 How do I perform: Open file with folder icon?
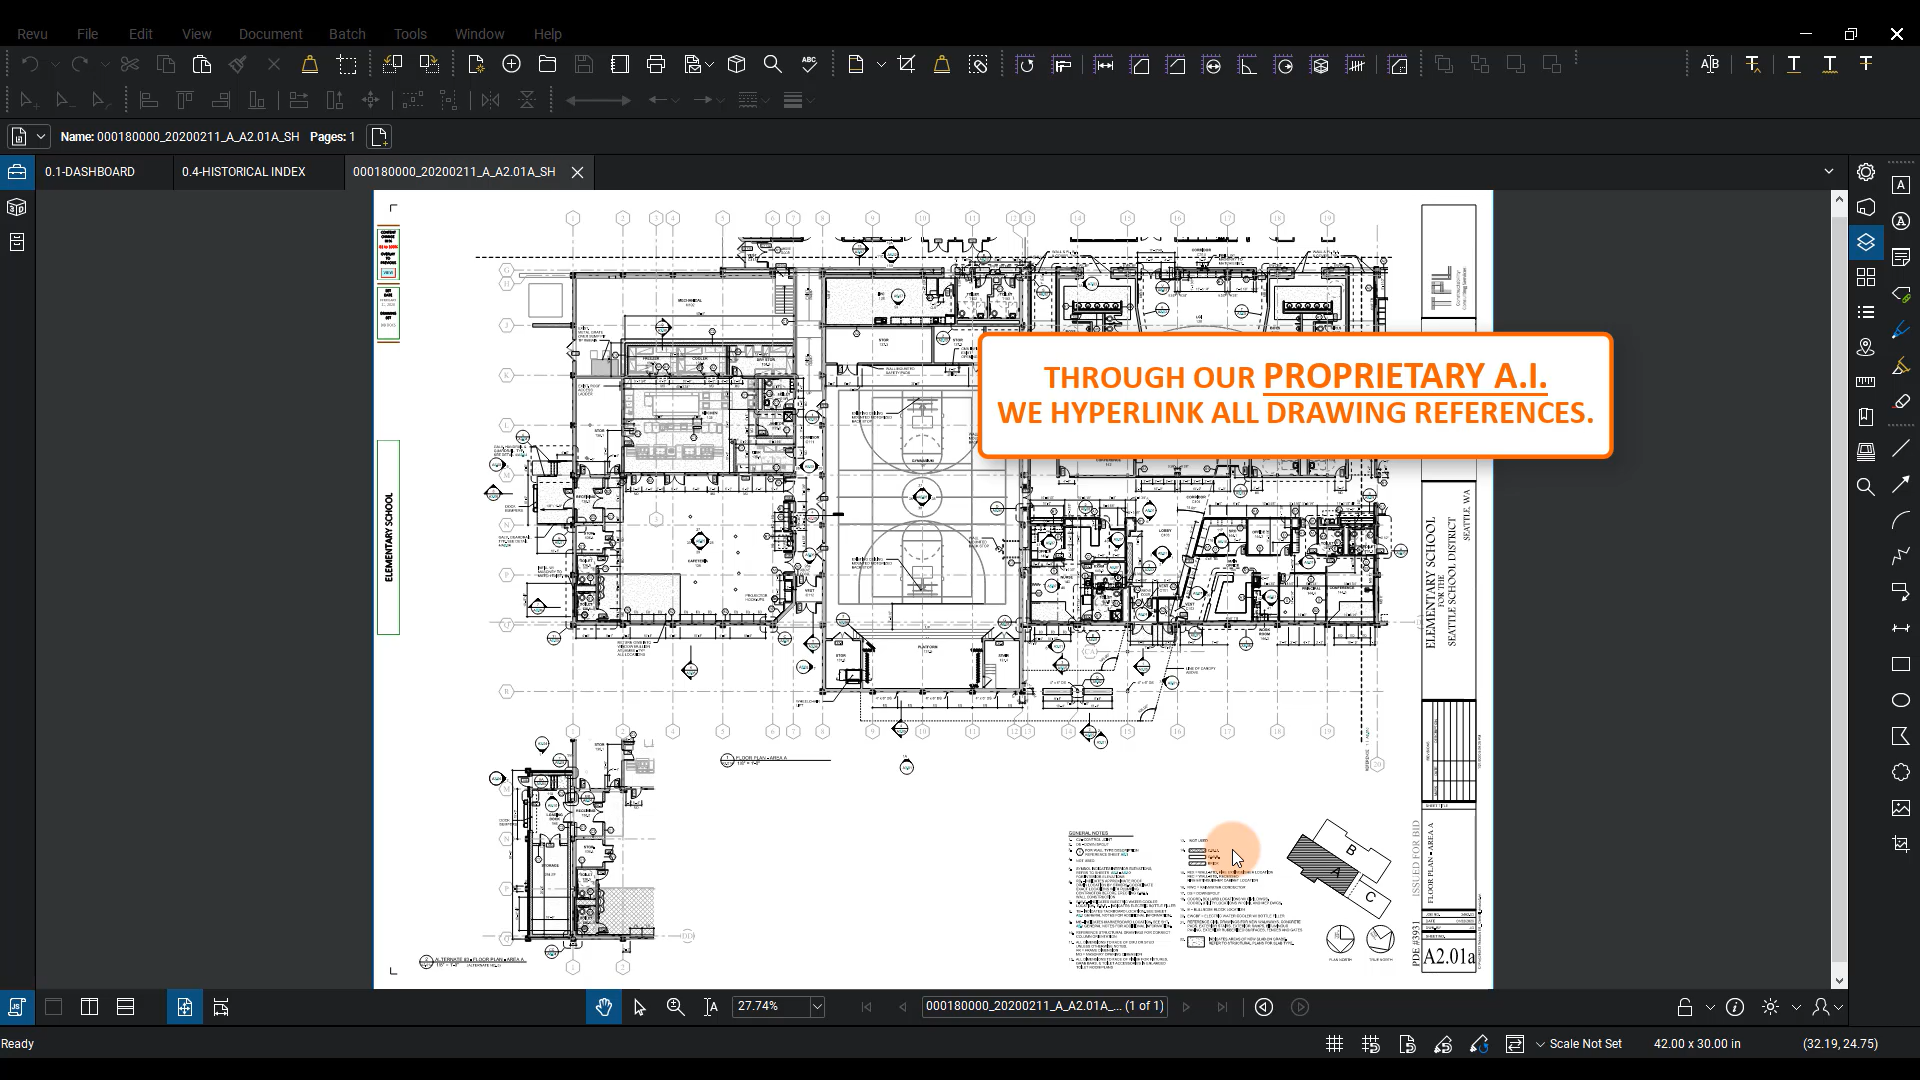pyautogui.click(x=547, y=65)
